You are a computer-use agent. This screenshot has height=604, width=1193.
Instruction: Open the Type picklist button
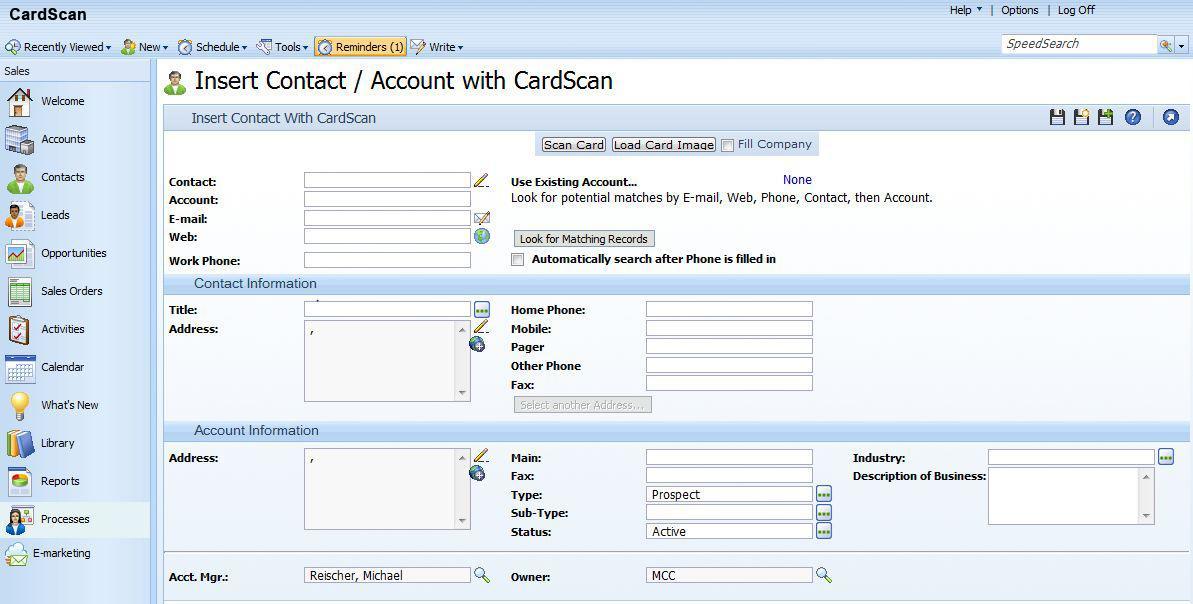823,494
